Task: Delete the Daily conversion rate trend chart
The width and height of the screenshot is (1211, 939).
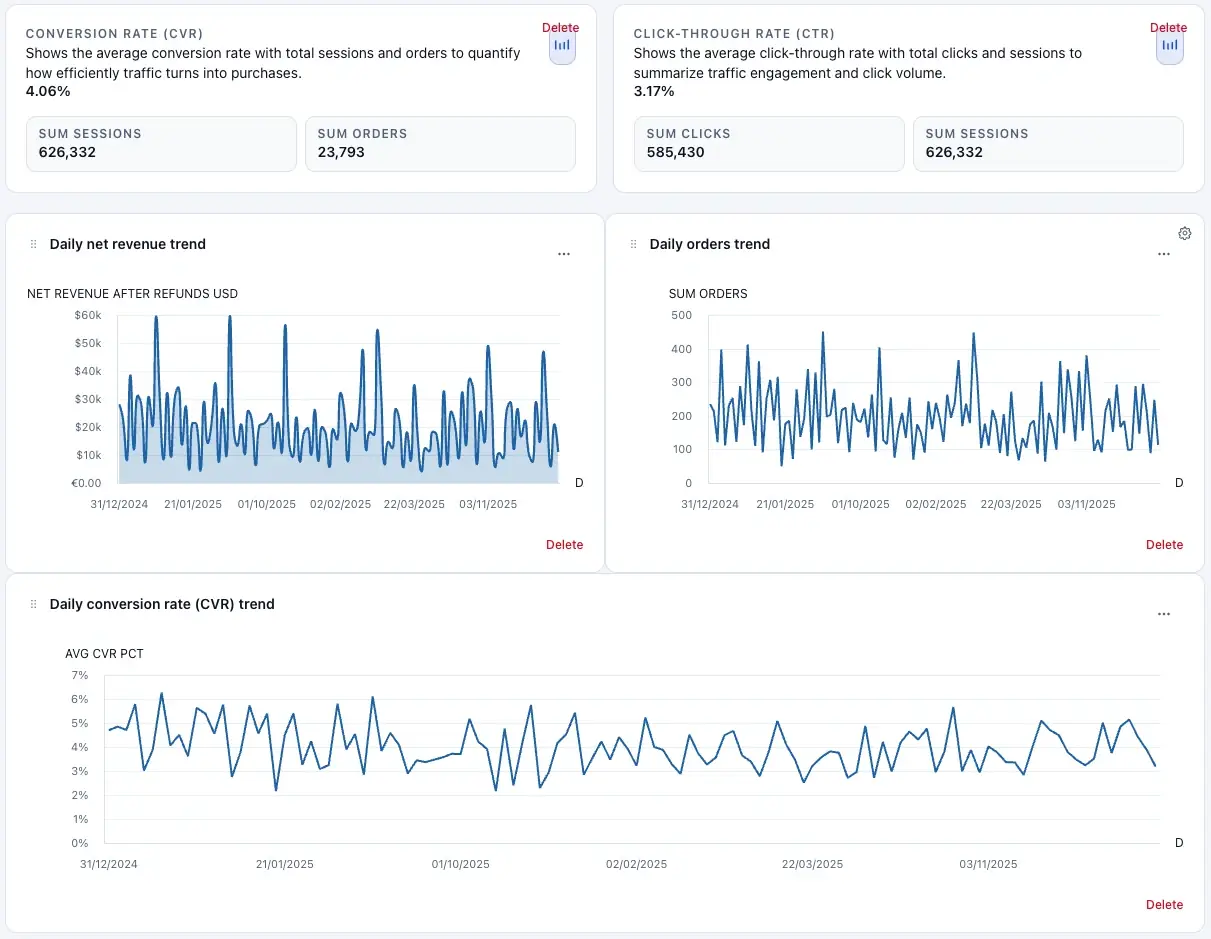Action: point(1164,904)
